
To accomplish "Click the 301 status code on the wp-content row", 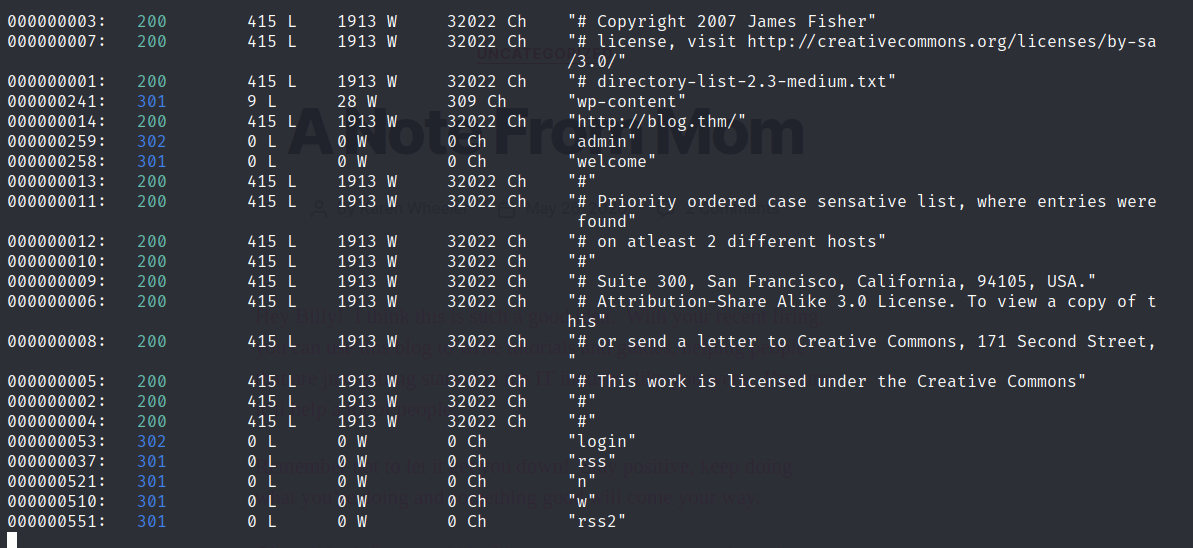I will click(151, 101).
